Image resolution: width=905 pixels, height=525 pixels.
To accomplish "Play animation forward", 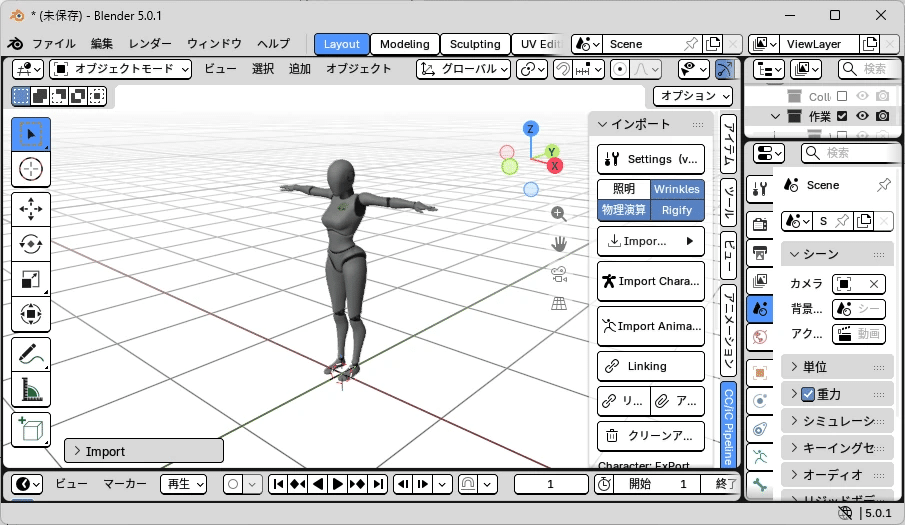I will click(x=338, y=484).
